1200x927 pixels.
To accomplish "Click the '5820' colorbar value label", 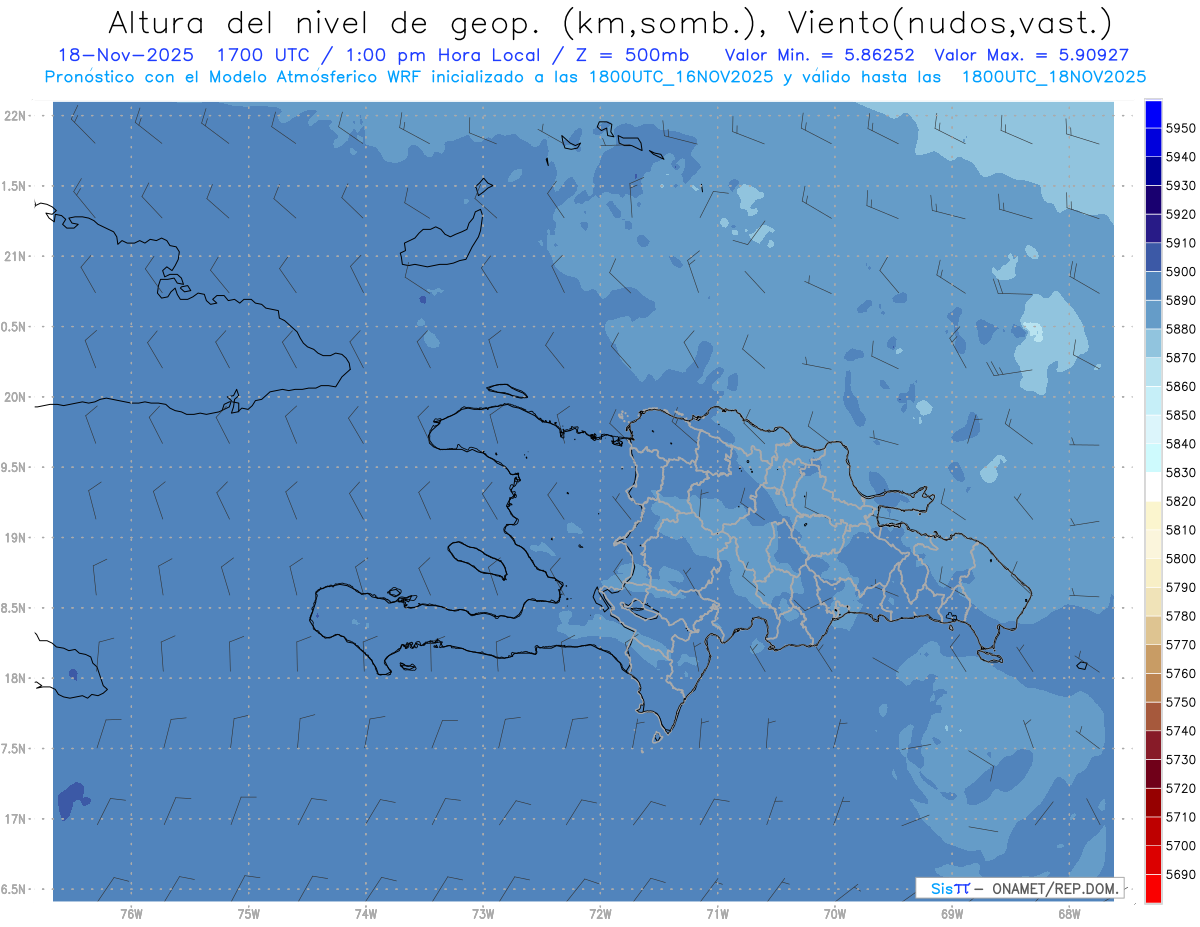I will pyautogui.click(x=1180, y=501).
